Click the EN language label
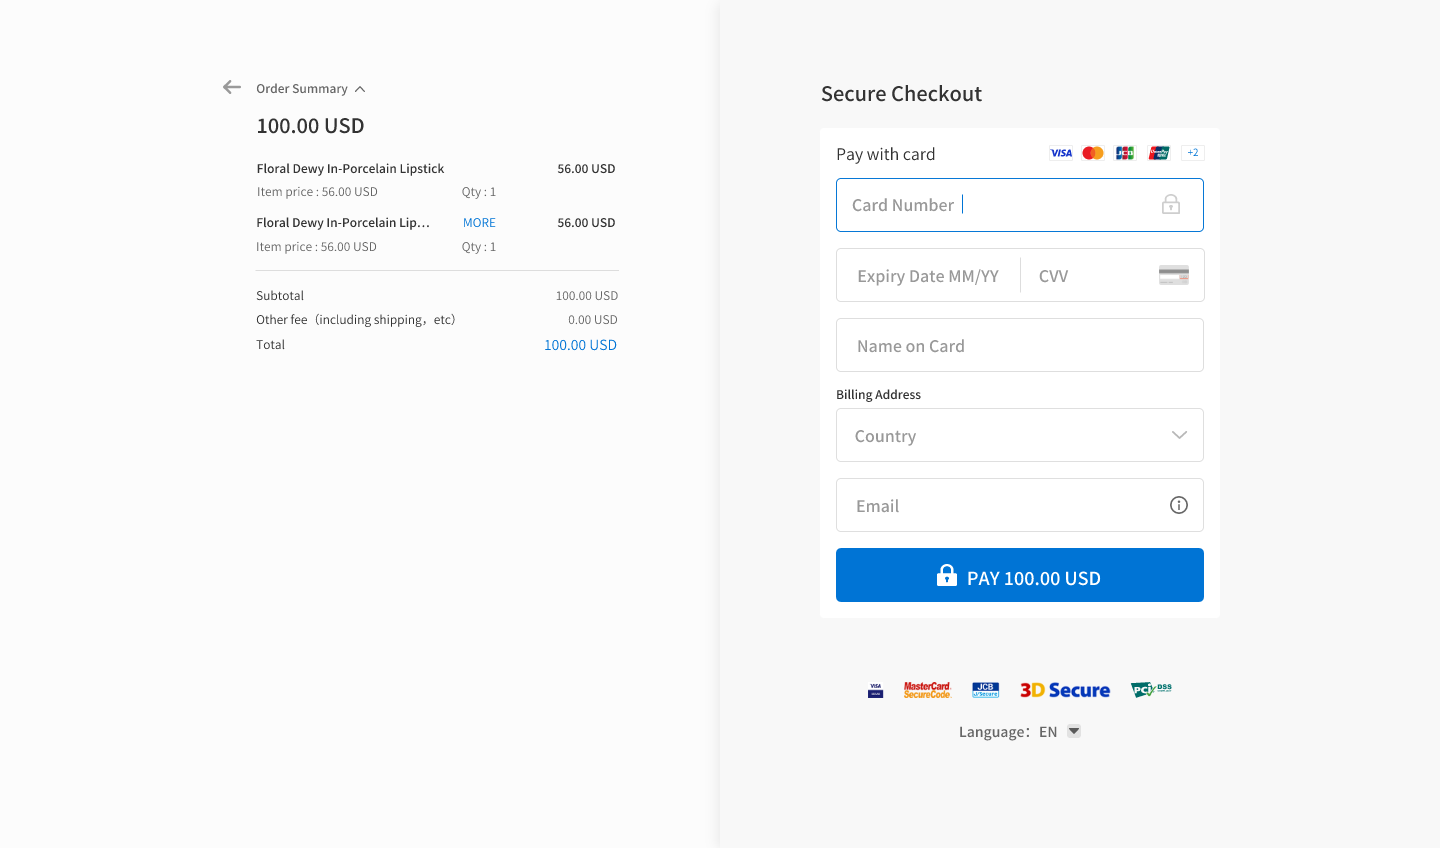 coord(1048,732)
